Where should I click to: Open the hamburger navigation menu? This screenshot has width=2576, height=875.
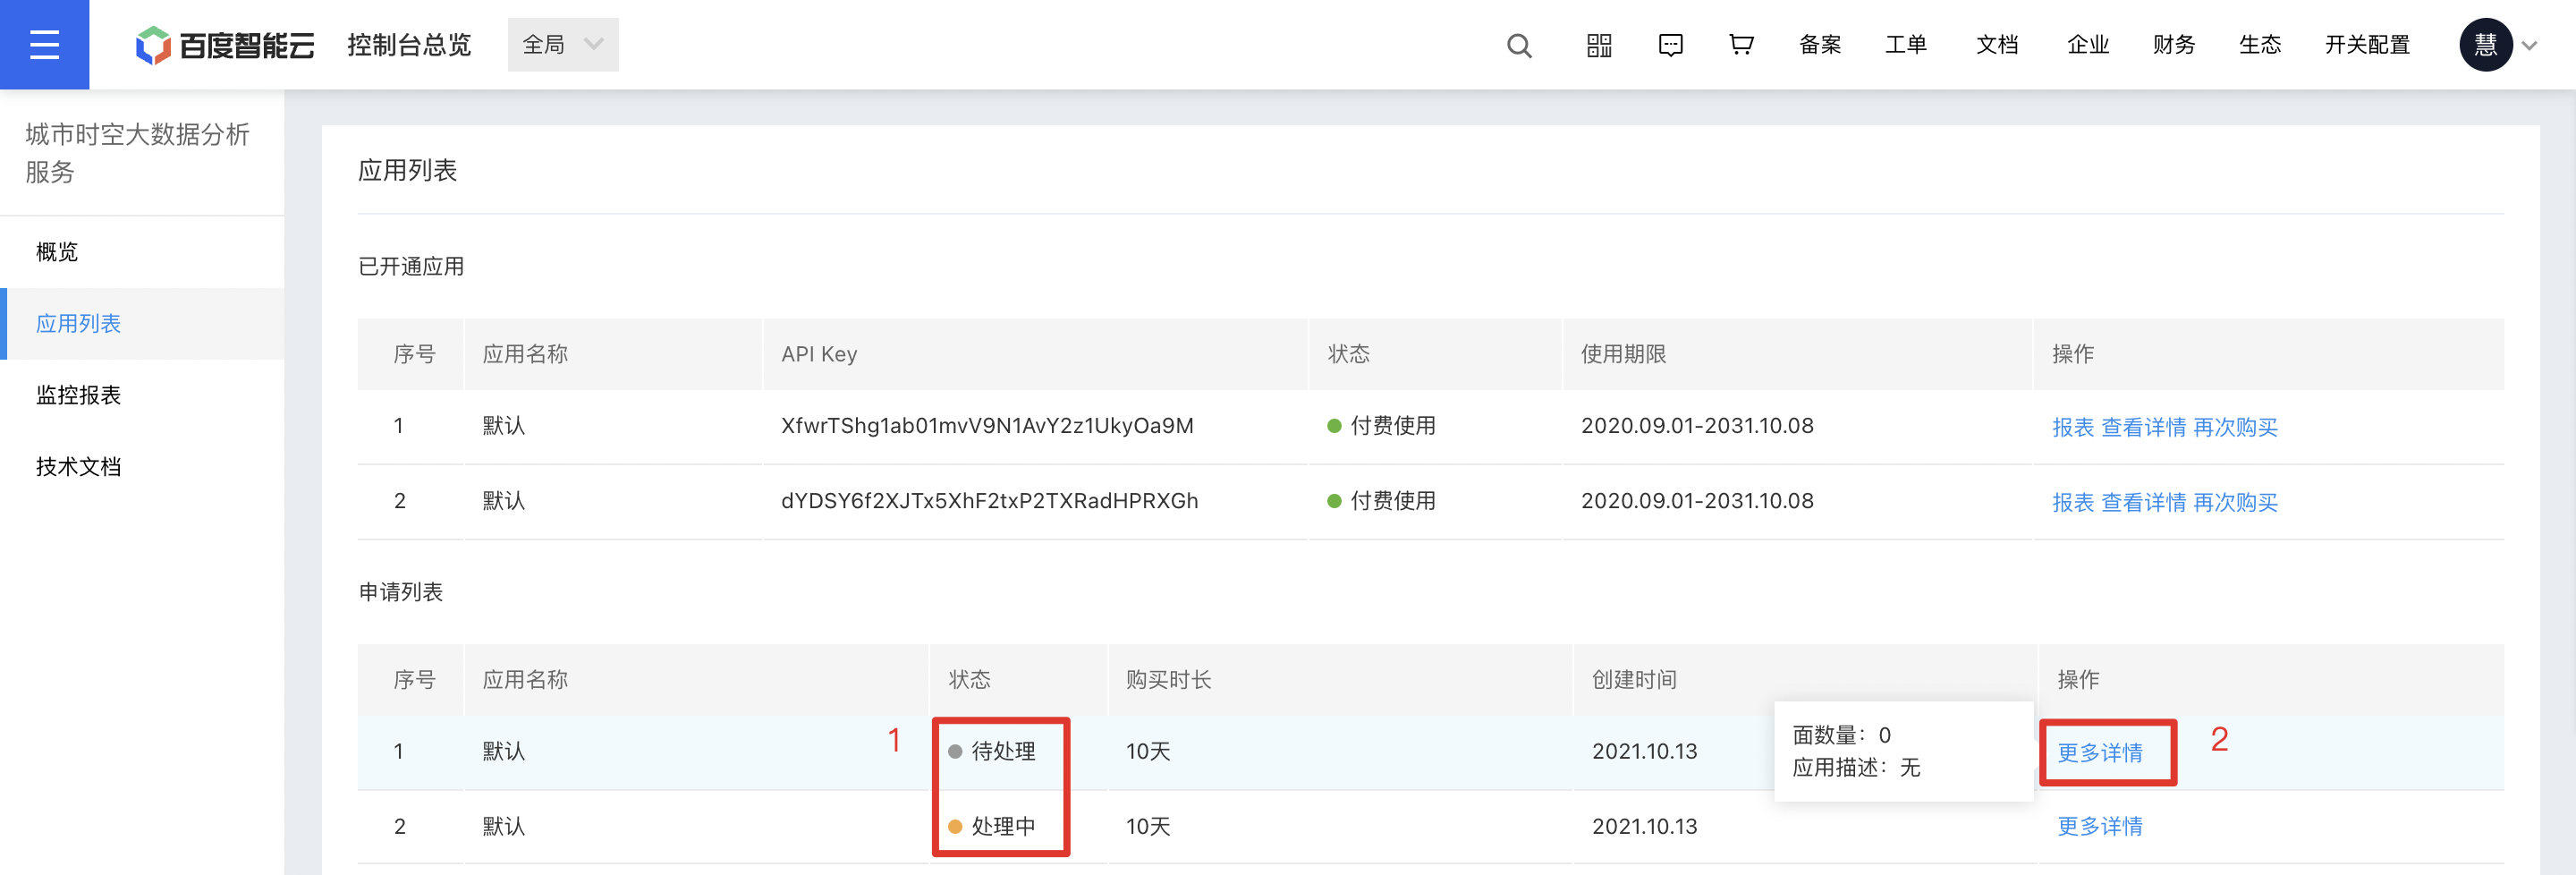(x=44, y=44)
